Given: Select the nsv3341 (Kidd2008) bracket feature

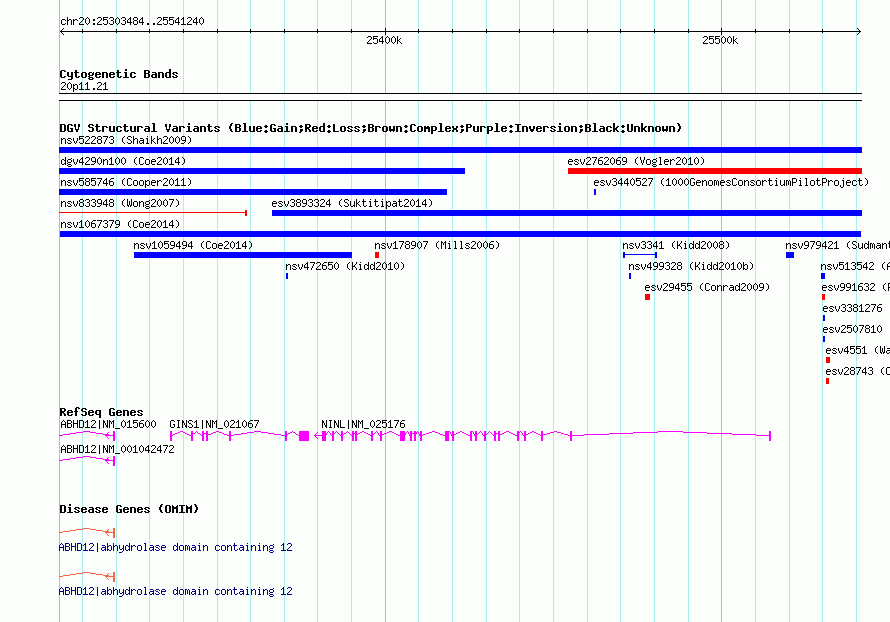Looking at the screenshot, I should pos(640,255).
